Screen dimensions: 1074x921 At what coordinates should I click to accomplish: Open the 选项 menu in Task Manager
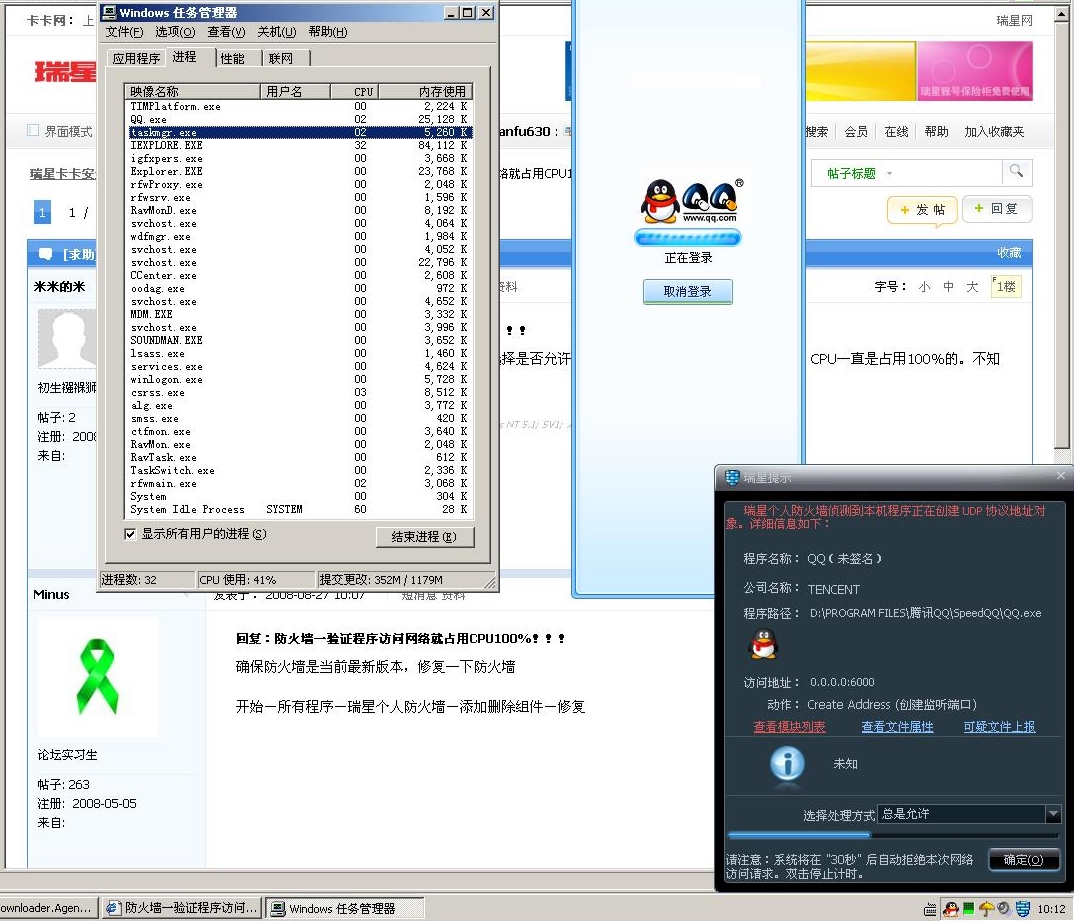[x=175, y=31]
